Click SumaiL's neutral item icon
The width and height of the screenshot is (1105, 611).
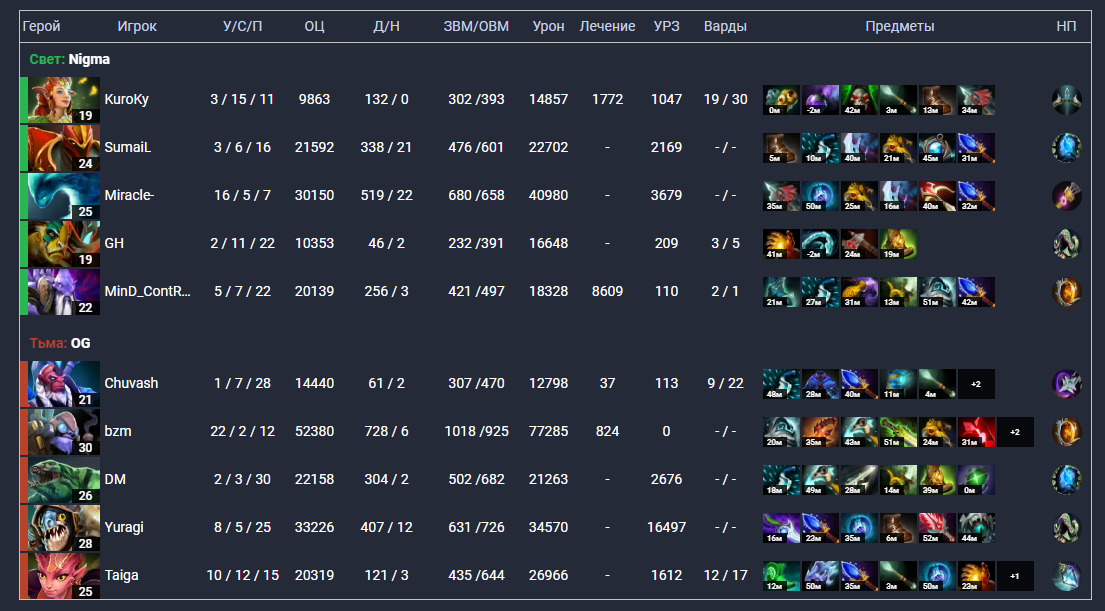coord(1066,148)
